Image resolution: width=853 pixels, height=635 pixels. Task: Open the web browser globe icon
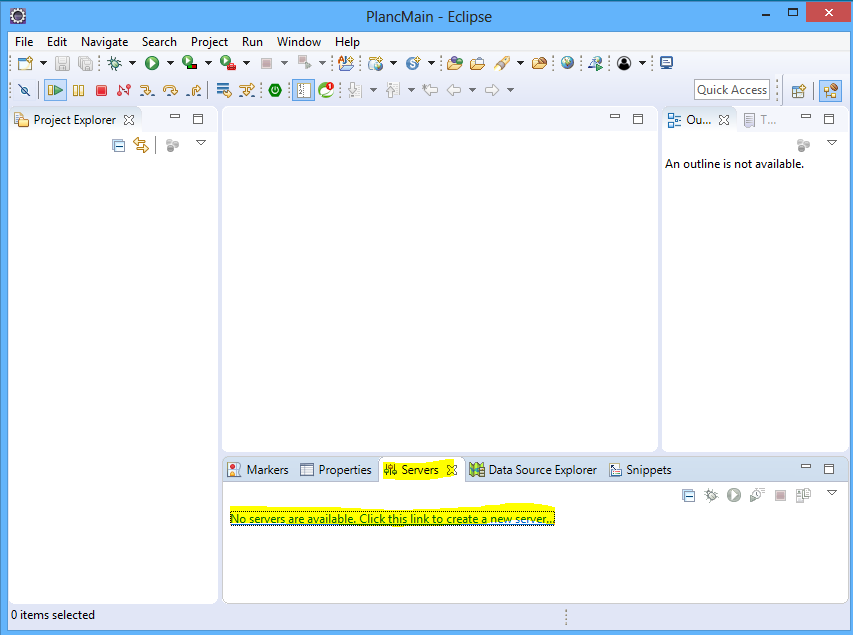pos(567,63)
